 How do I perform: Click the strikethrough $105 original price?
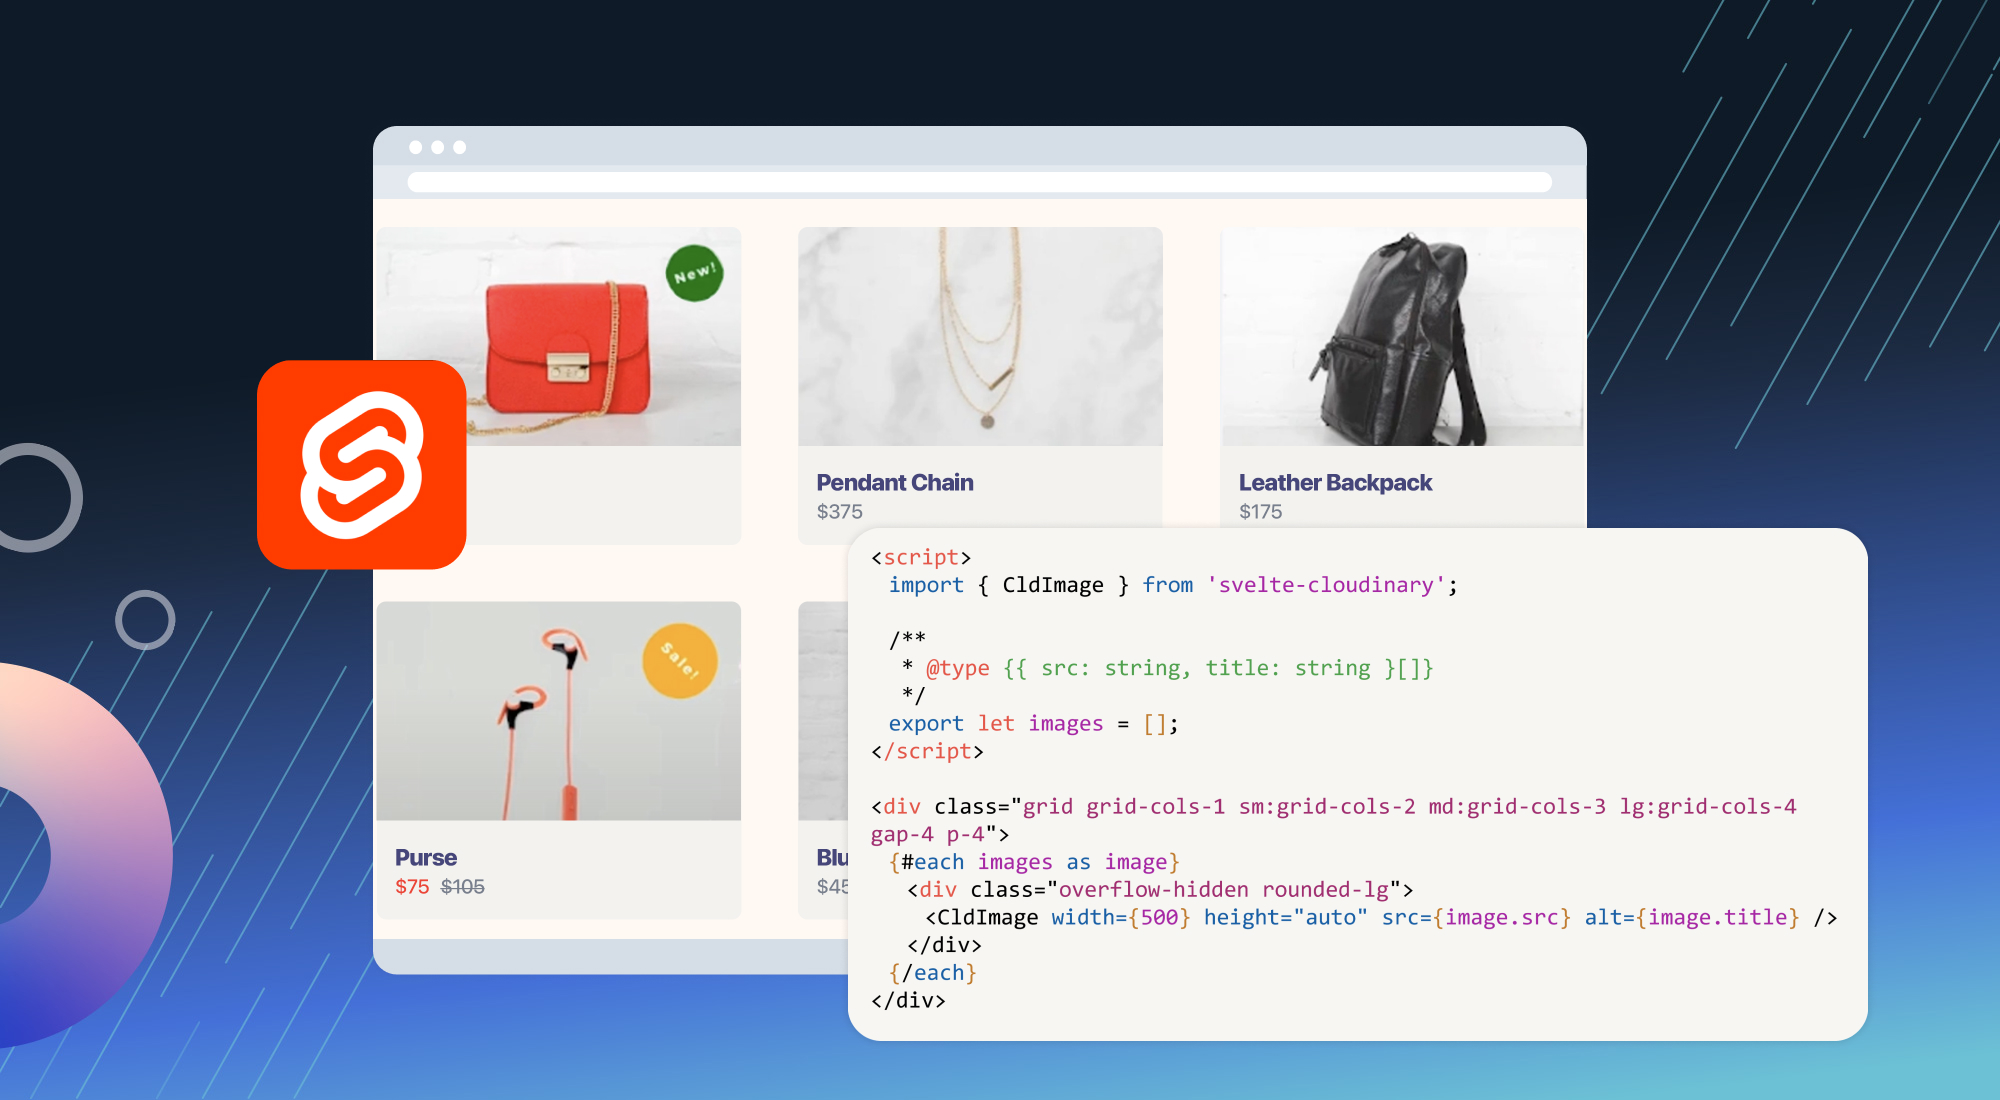[x=461, y=886]
